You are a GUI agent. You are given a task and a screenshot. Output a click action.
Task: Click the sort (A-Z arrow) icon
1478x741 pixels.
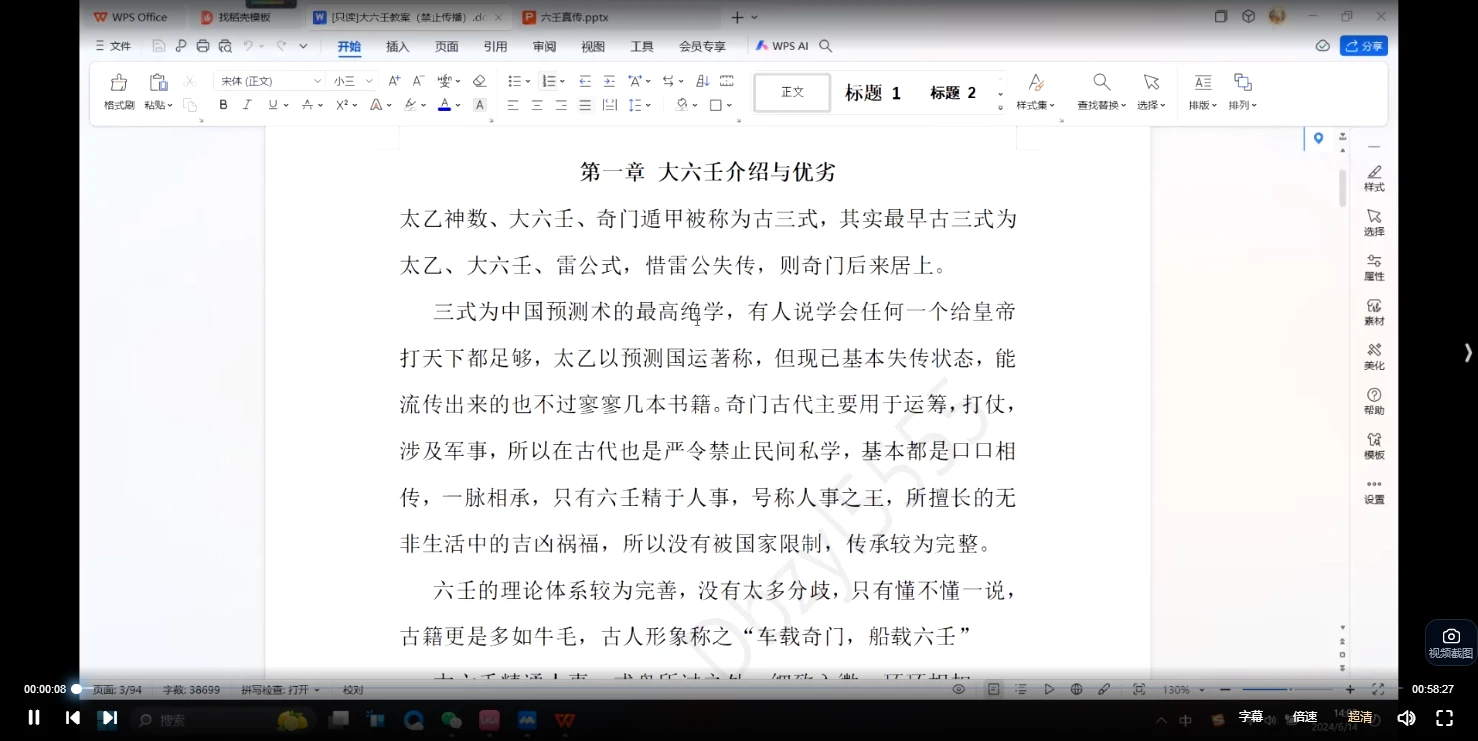click(x=703, y=81)
